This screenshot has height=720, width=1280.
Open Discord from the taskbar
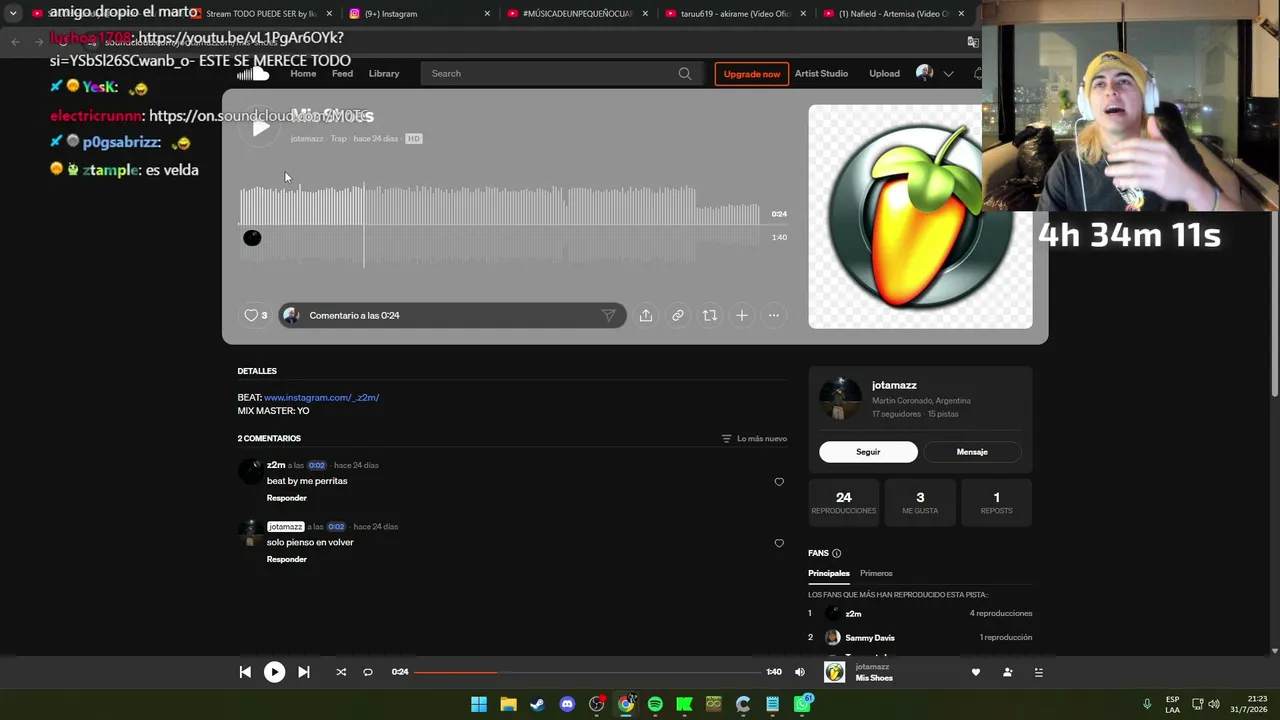pos(567,704)
